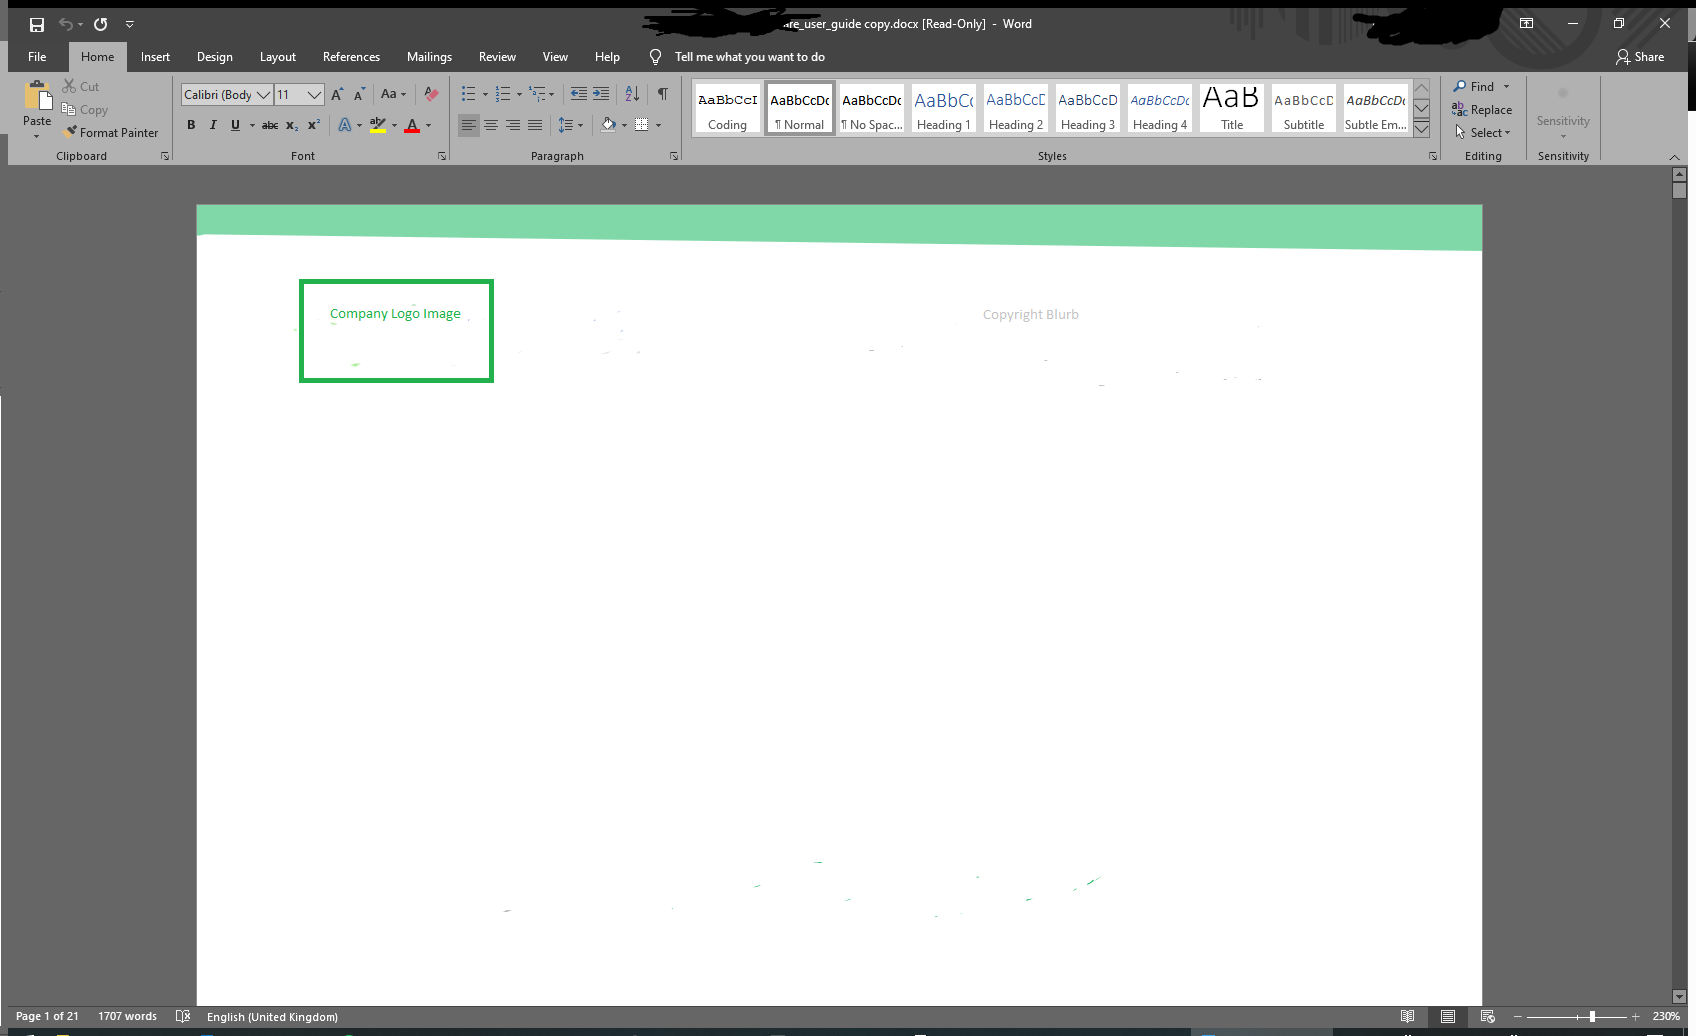The image size is (1696, 1036).
Task: Toggle strikethrough formatting
Action: point(270,125)
